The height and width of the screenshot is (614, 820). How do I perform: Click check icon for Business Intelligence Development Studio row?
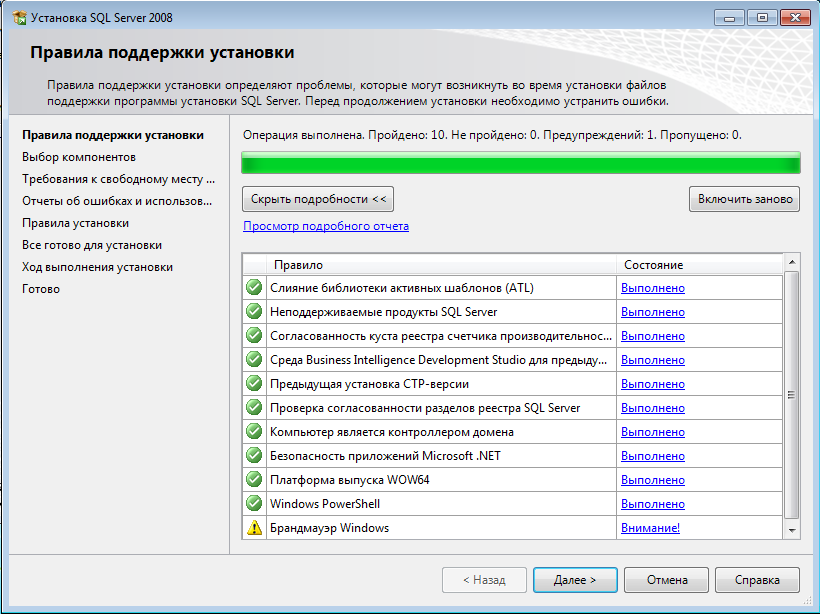pyautogui.click(x=254, y=359)
